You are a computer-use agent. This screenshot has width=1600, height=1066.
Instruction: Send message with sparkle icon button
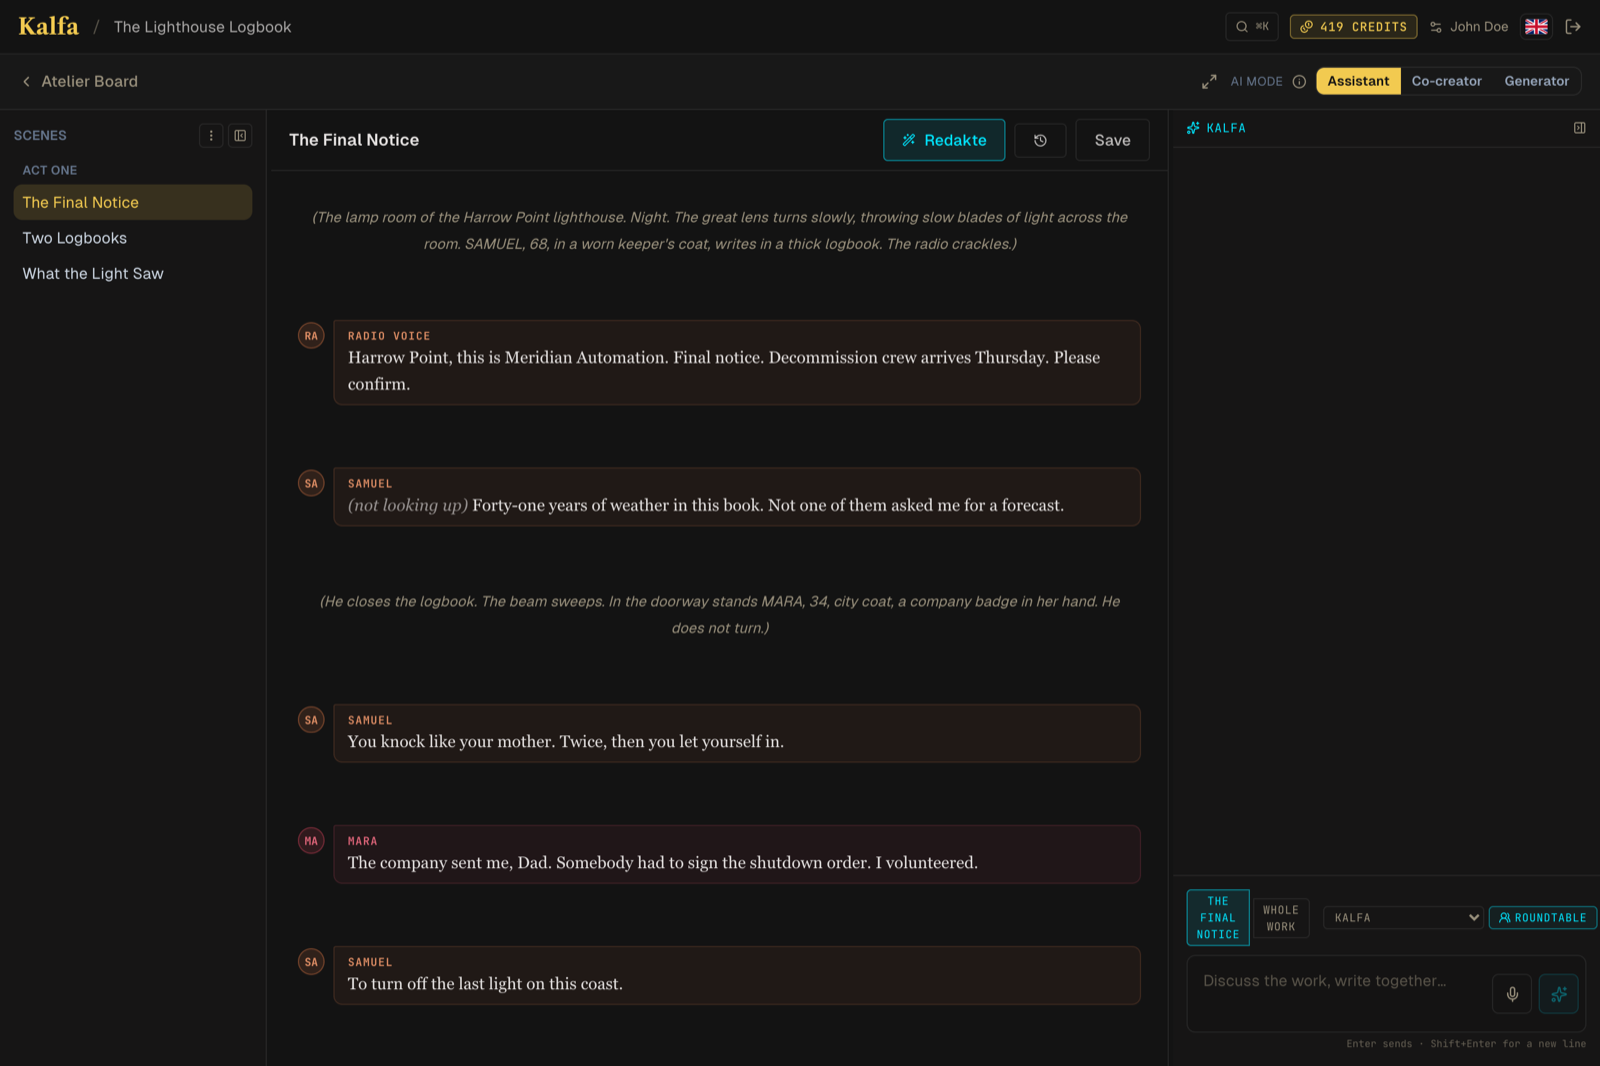1558,994
